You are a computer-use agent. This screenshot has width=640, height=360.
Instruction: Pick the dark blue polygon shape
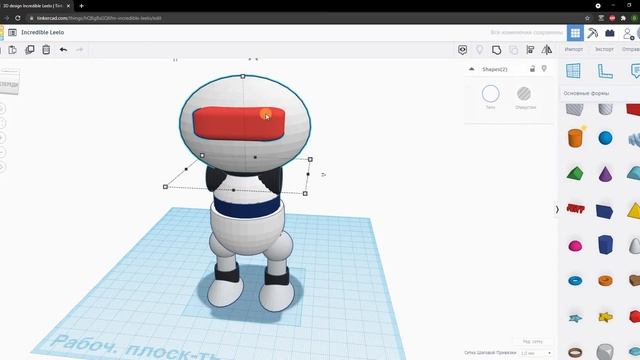tap(605, 244)
